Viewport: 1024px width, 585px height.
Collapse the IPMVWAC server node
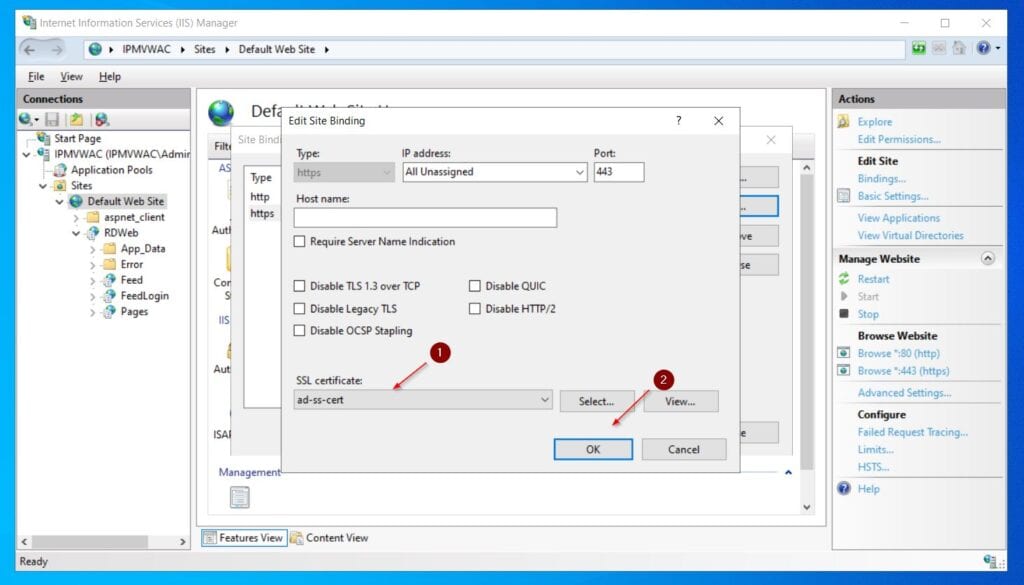coord(26,155)
